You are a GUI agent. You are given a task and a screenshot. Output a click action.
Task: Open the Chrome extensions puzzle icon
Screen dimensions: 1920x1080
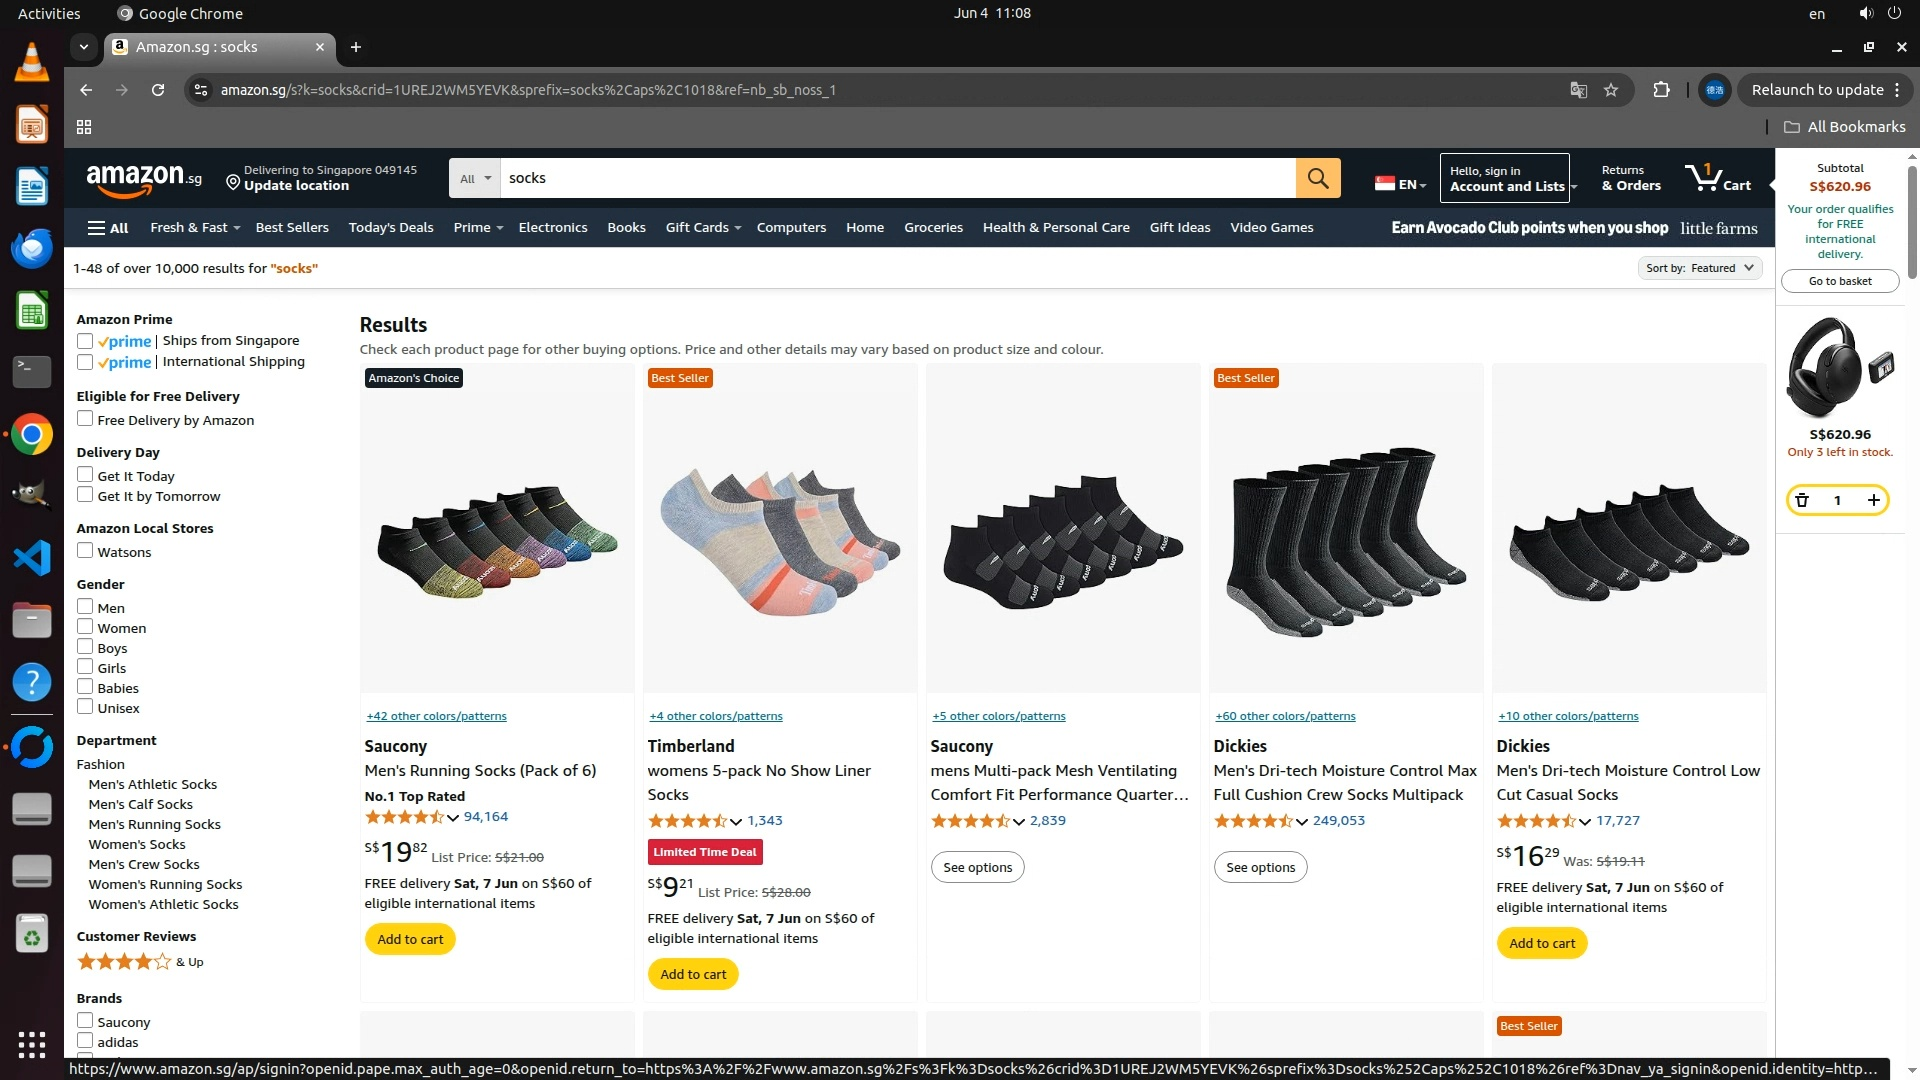point(1661,90)
